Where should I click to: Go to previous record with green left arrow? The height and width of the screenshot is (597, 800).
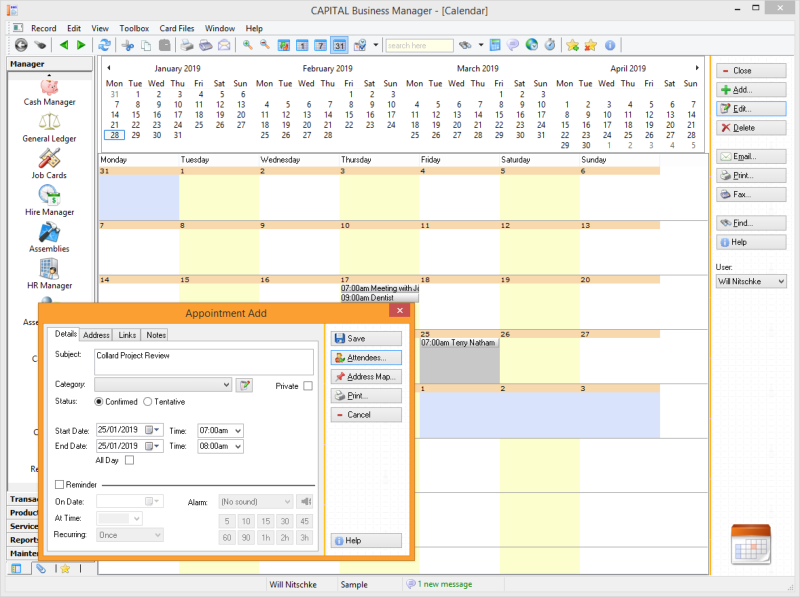(x=64, y=45)
